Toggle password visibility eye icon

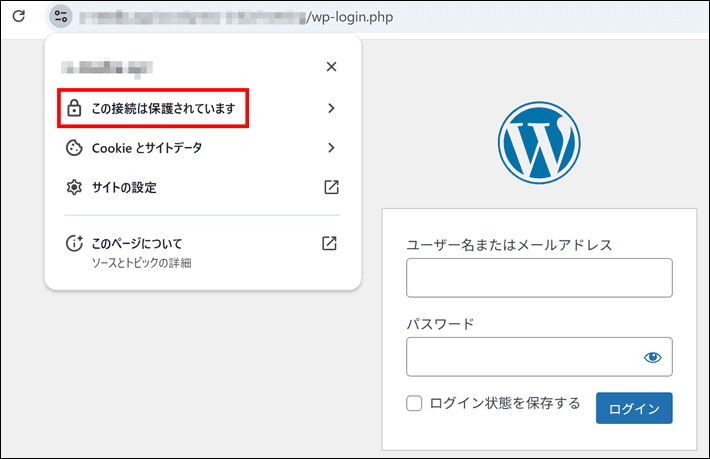652,358
